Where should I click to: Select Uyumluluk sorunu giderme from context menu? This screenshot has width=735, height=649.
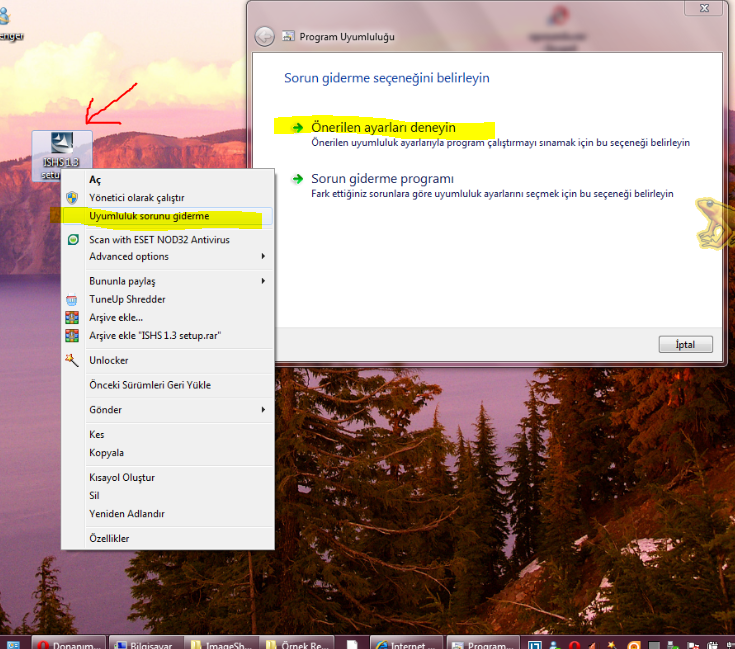point(149,216)
